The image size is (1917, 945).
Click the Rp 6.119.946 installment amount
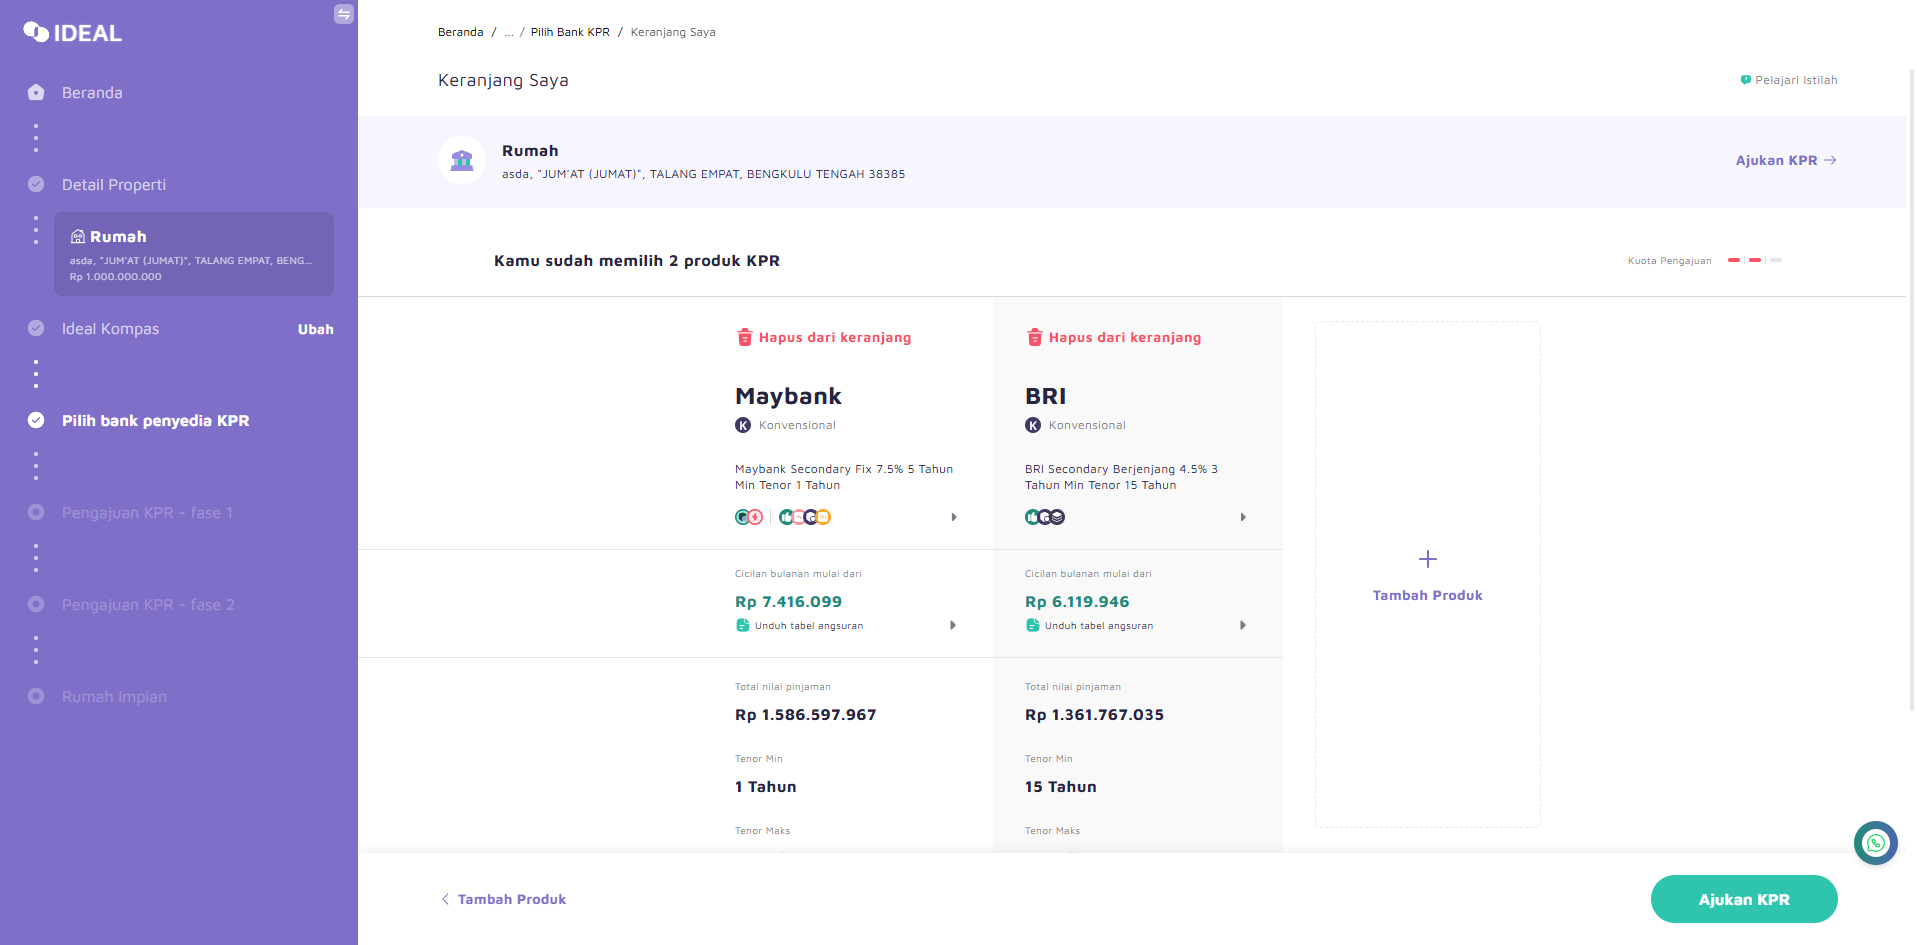(x=1077, y=602)
